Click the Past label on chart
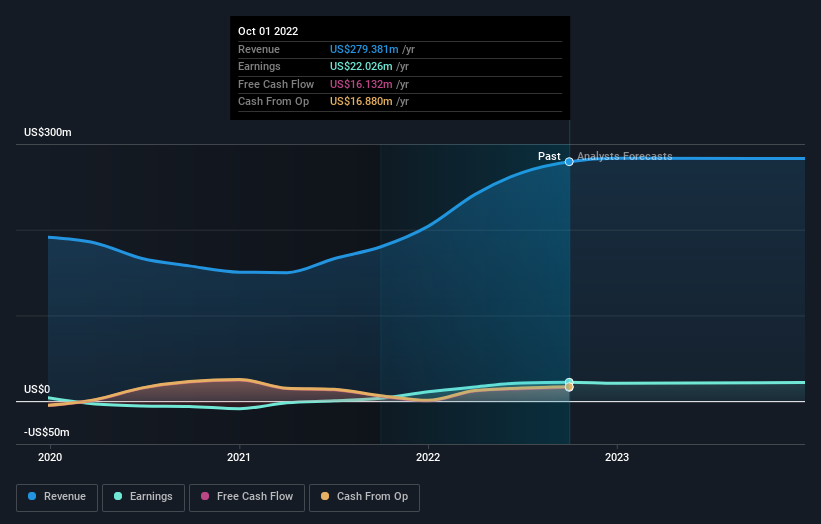This screenshot has width=821, height=524. 549,156
